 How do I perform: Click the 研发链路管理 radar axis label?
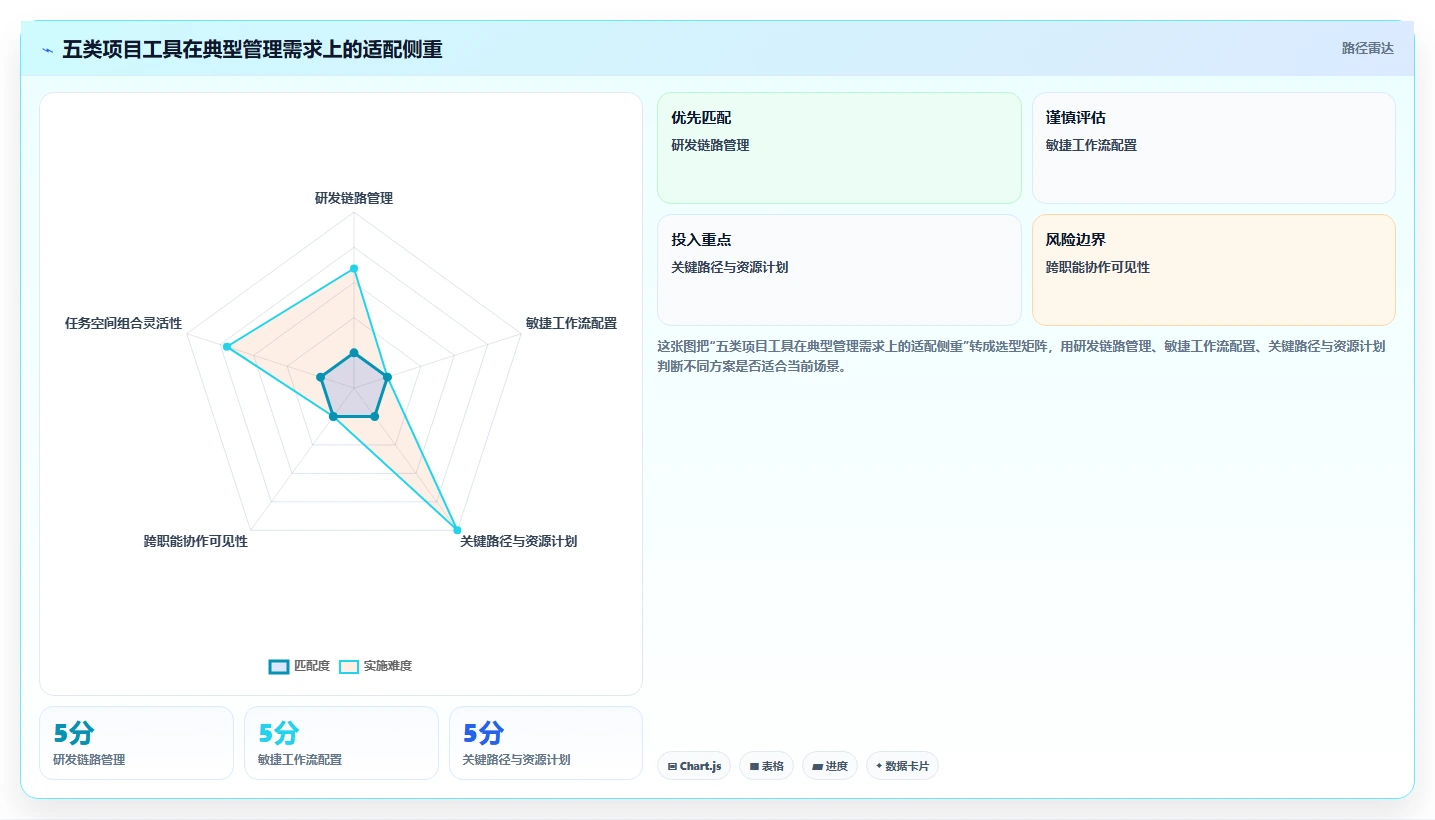(x=354, y=198)
